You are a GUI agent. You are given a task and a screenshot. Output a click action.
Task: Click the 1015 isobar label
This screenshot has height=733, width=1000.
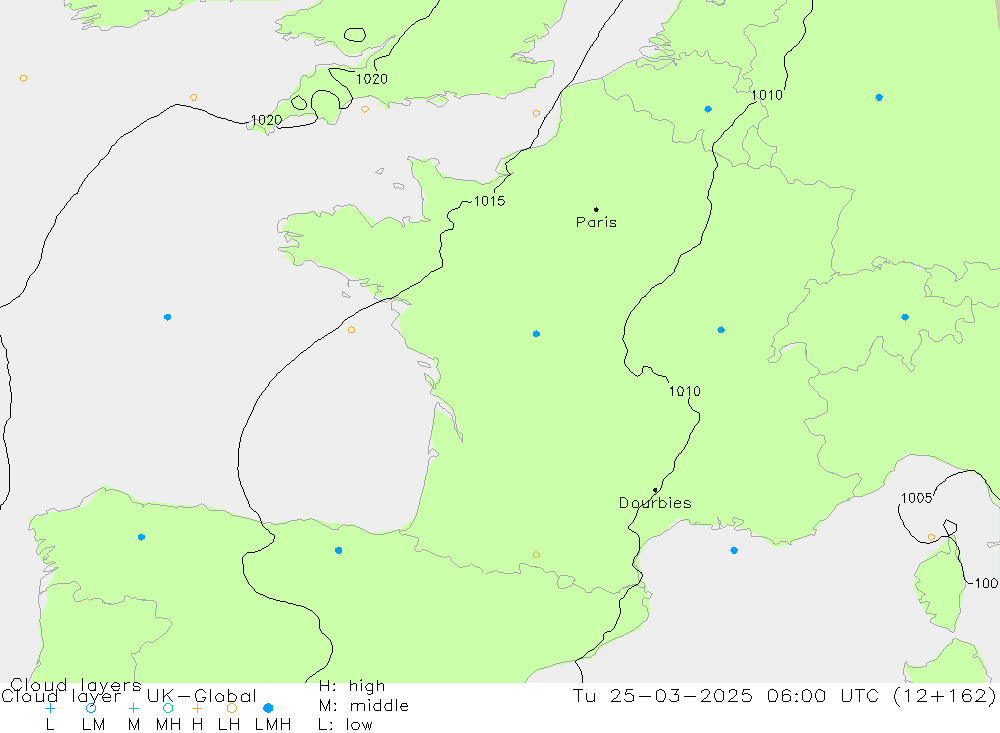[489, 201]
